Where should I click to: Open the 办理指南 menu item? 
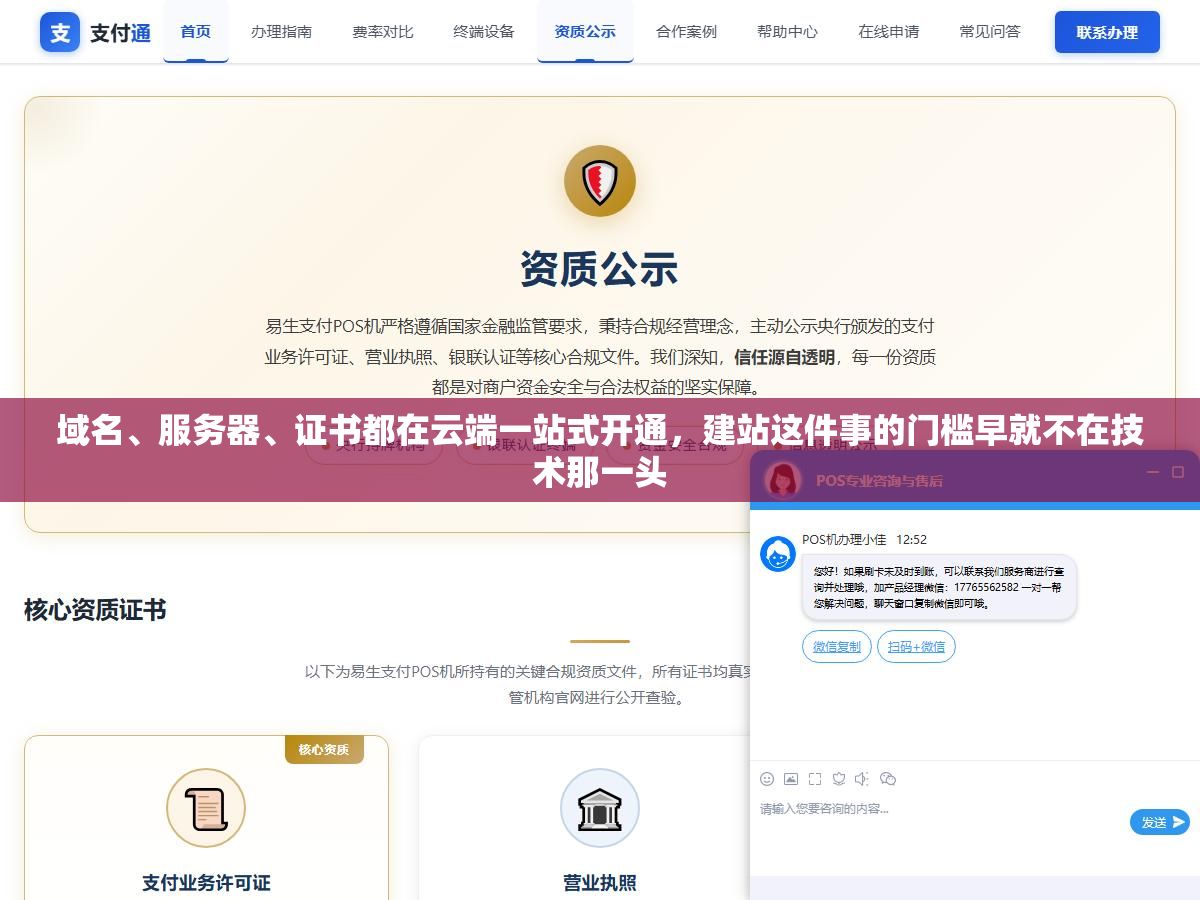pos(281,31)
